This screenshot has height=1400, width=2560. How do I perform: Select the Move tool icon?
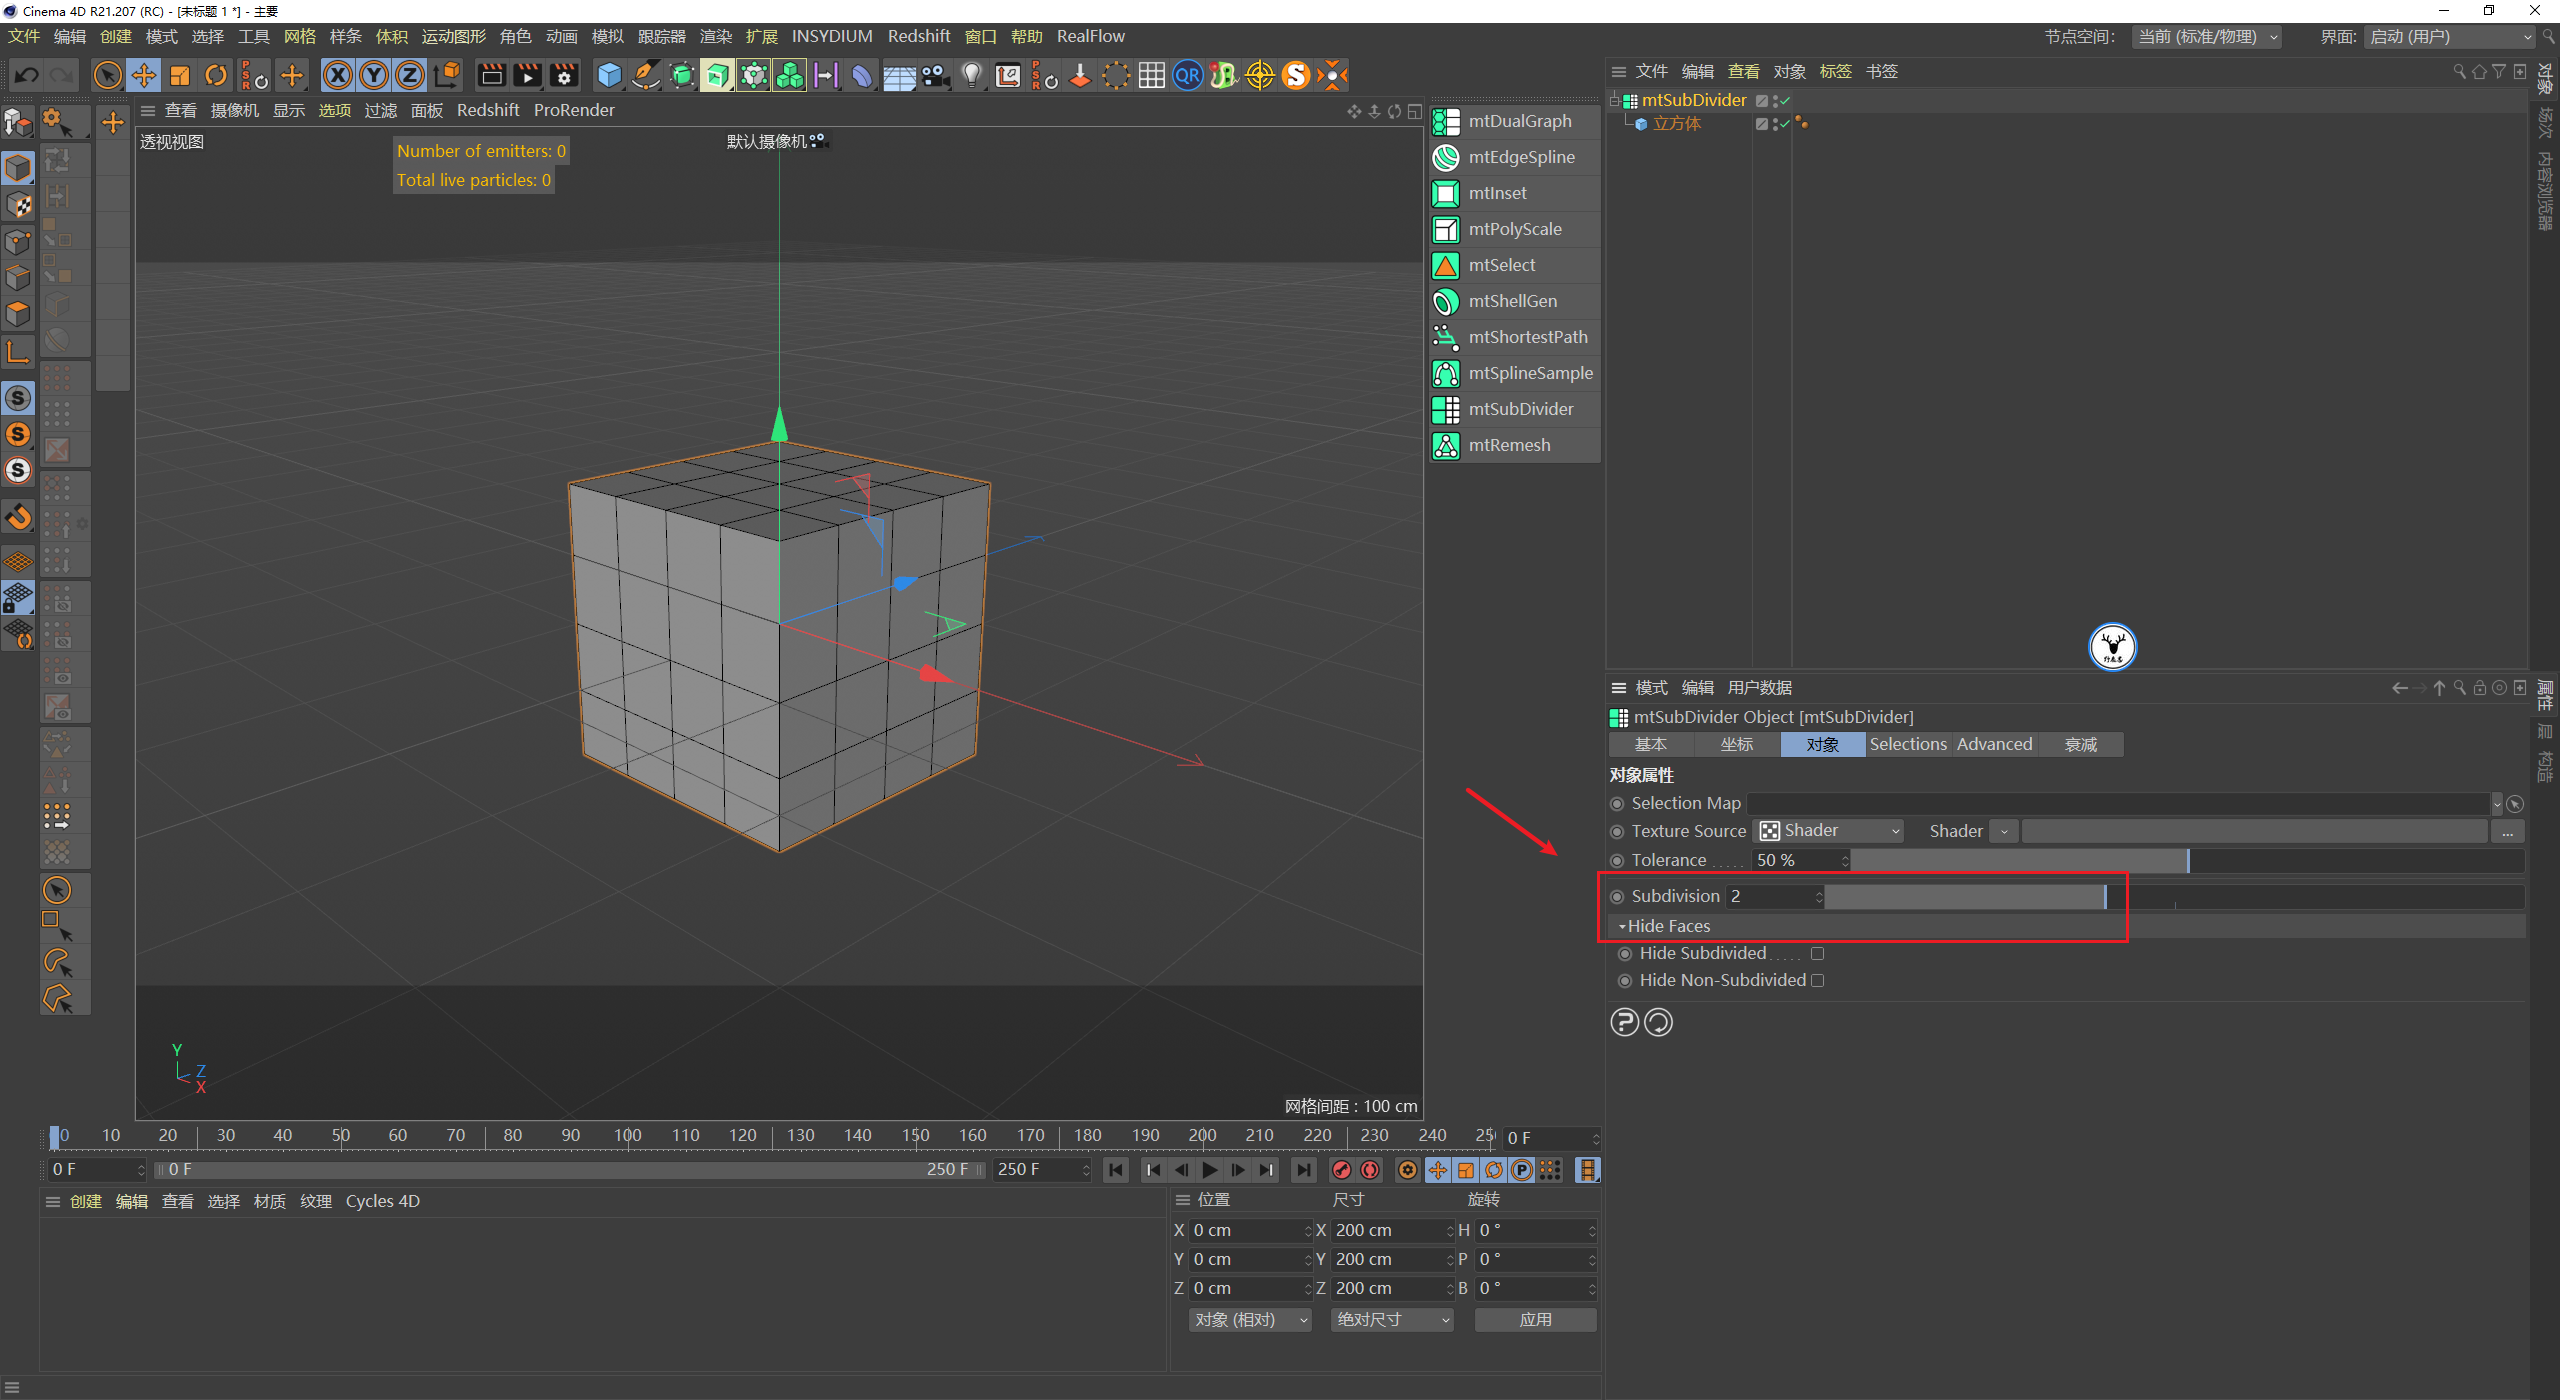pyautogui.click(x=144, y=75)
